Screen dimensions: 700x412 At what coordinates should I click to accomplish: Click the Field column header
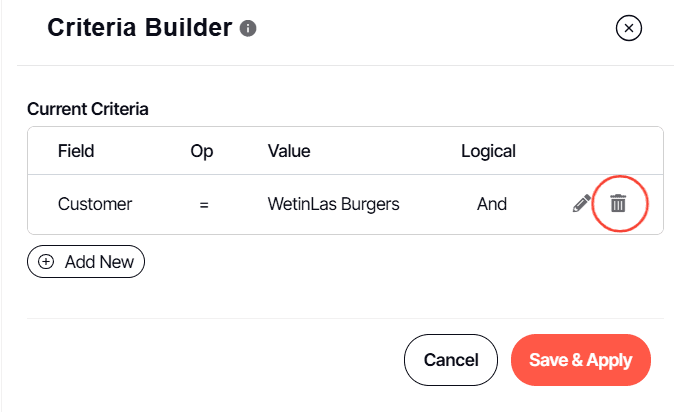tap(76, 151)
